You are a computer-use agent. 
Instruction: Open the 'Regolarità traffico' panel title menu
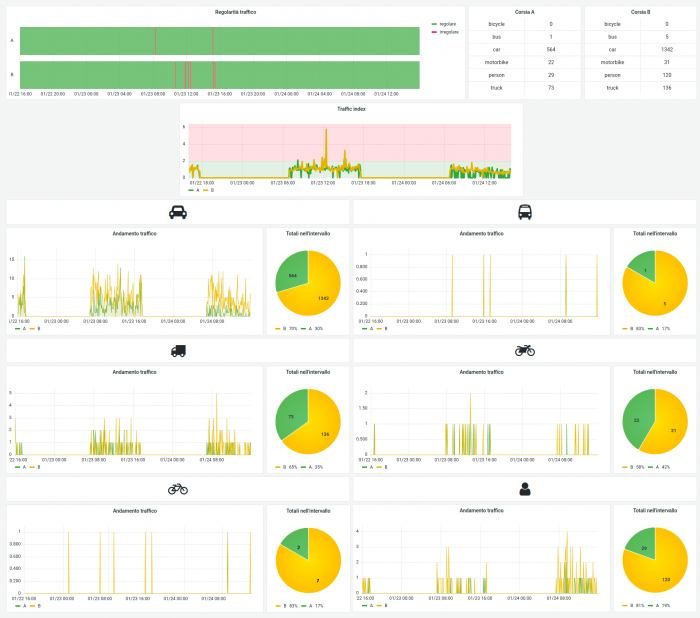(238, 12)
